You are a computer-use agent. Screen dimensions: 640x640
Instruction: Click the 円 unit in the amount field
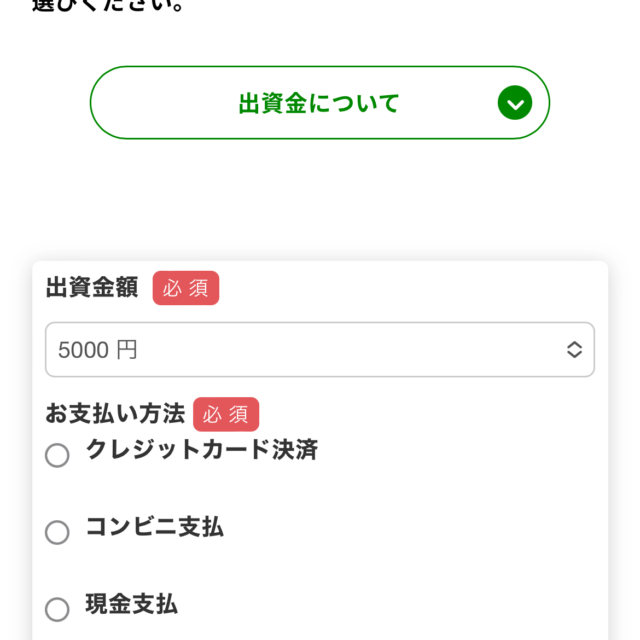pyautogui.click(x=126, y=350)
